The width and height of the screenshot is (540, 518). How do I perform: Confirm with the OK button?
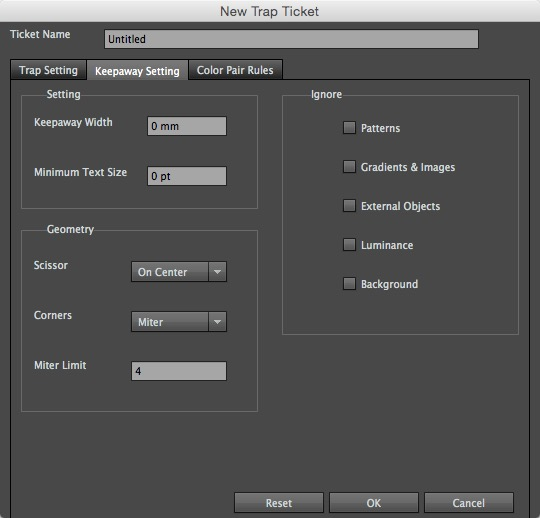click(374, 503)
